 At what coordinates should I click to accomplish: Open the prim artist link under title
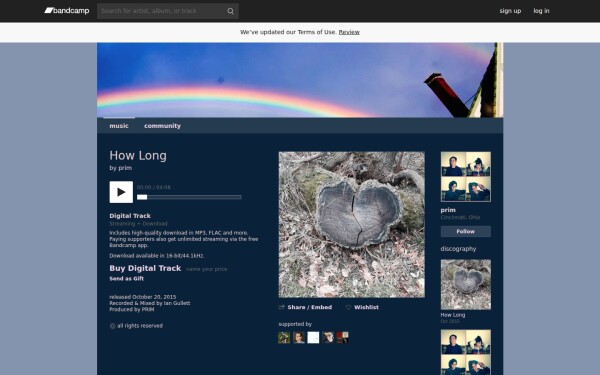tap(125, 168)
